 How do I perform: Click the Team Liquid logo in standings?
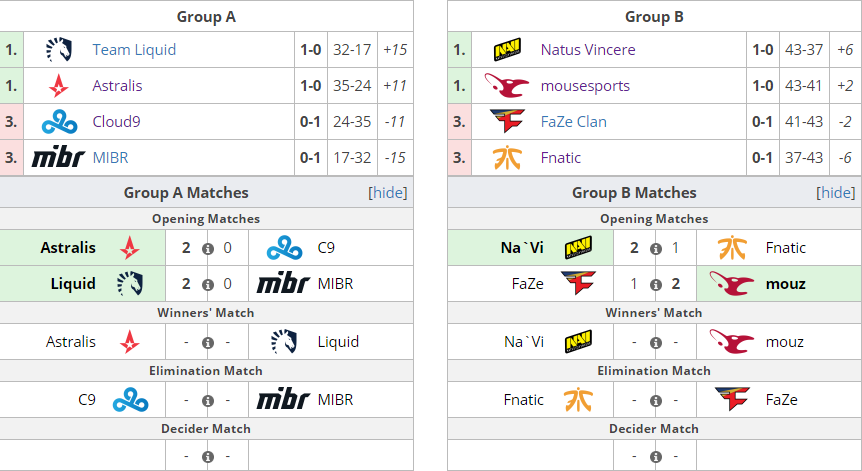tap(59, 49)
